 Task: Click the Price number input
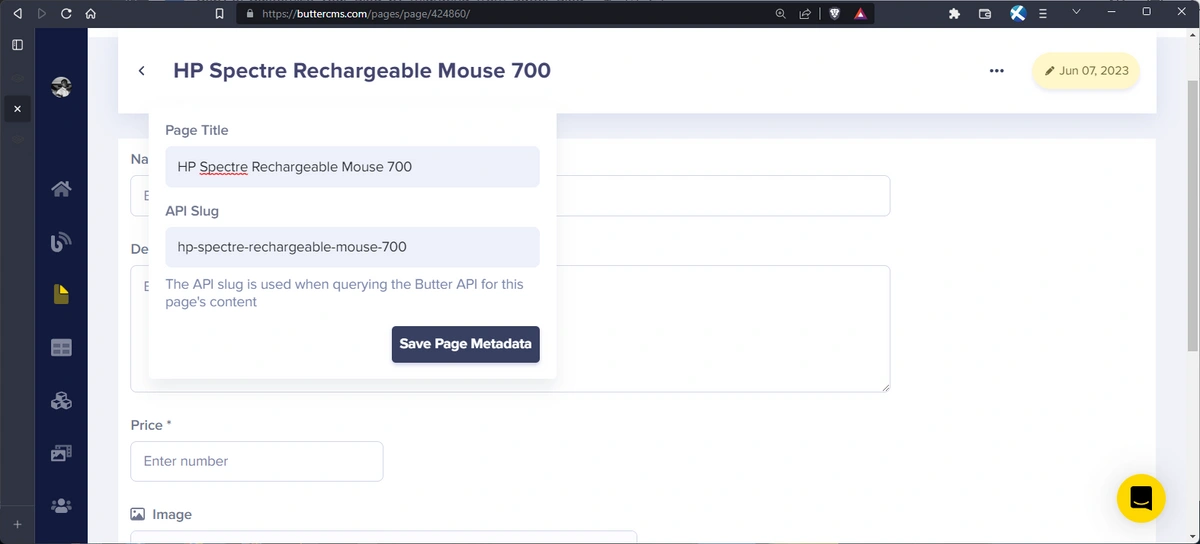tap(257, 461)
